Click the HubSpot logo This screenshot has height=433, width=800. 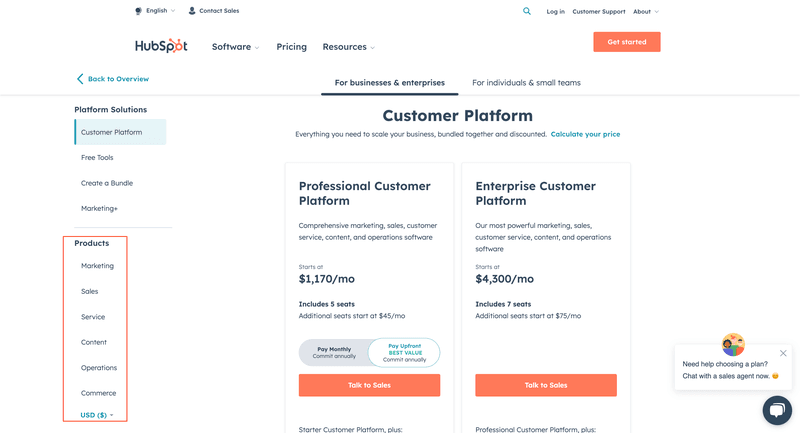point(161,46)
